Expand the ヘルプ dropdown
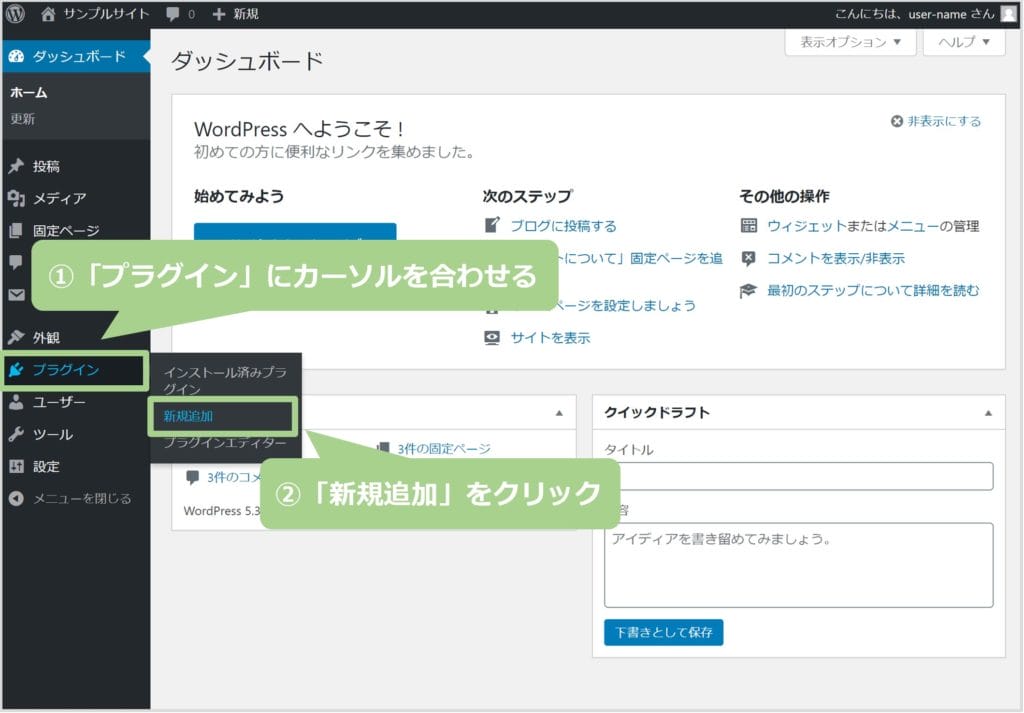Viewport: 1024px width, 713px height. pos(964,42)
